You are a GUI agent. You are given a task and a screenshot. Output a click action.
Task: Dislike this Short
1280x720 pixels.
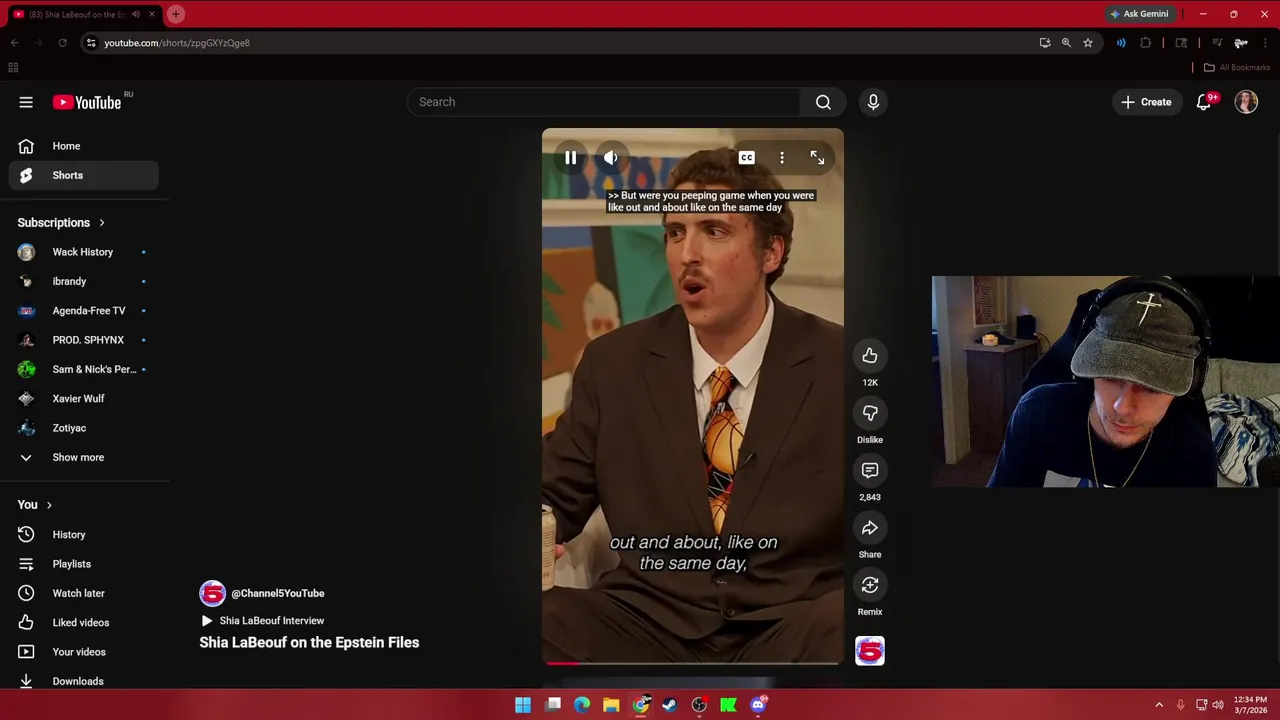(870, 413)
